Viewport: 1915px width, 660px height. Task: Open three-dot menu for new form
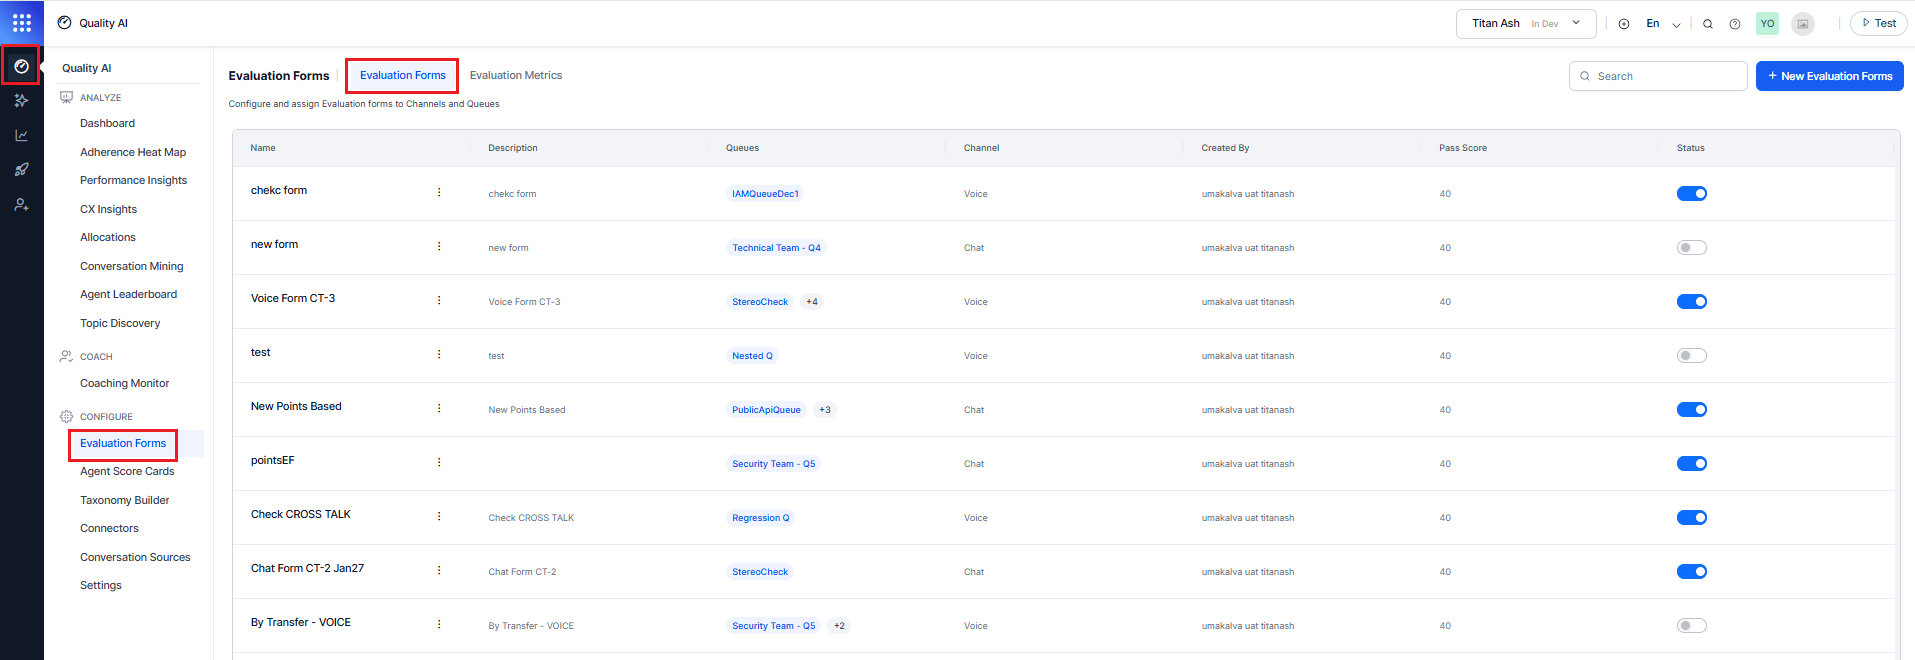[x=439, y=246]
